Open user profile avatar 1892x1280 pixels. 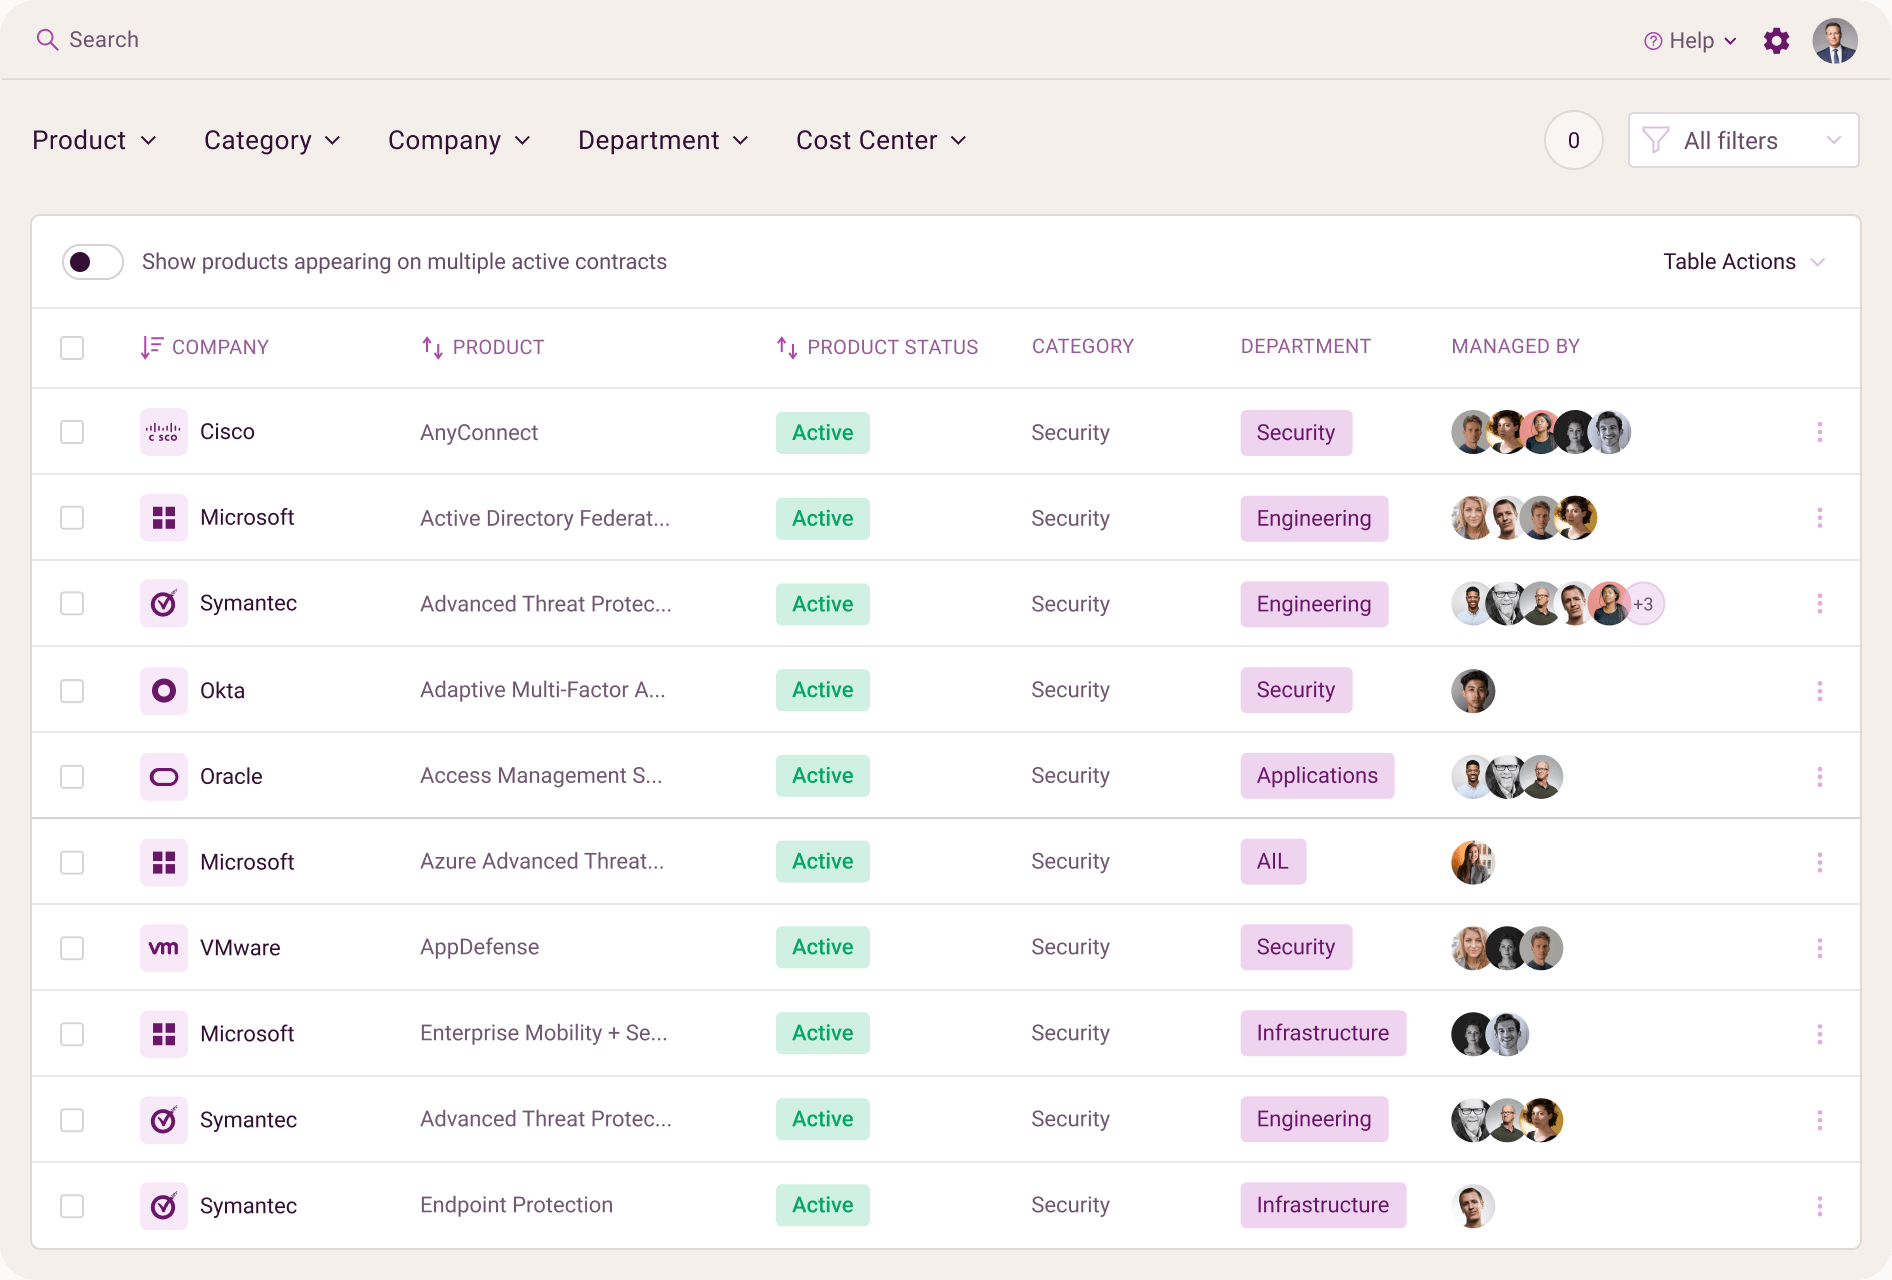point(1835,41)
